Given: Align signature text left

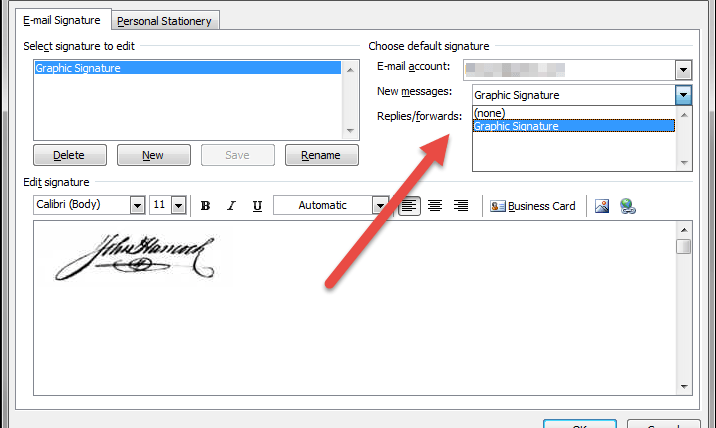Looking at the screenshot, I should pyautogui.click(x=409, y=206).
